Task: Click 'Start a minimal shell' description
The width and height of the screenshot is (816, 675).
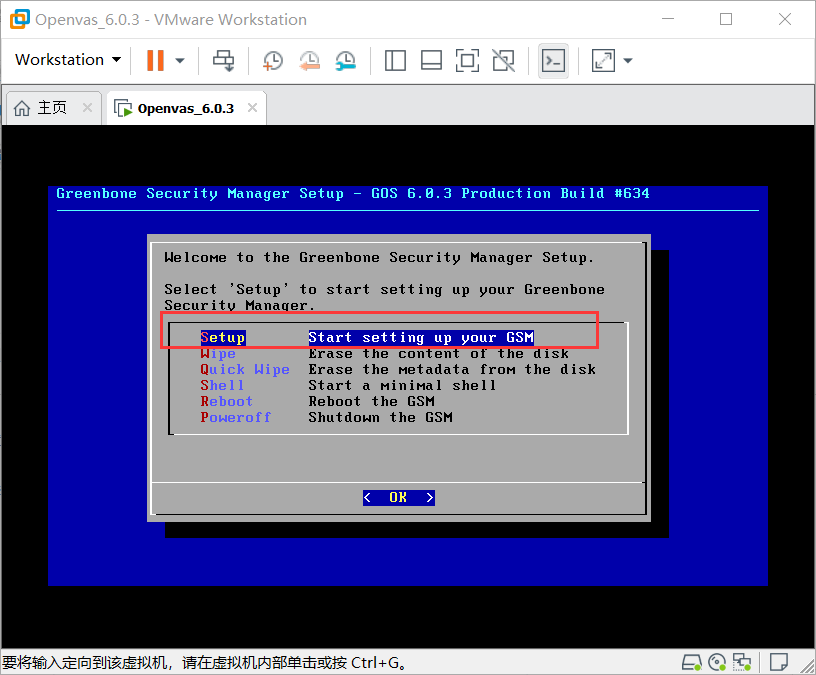Action: click(402, 385)
